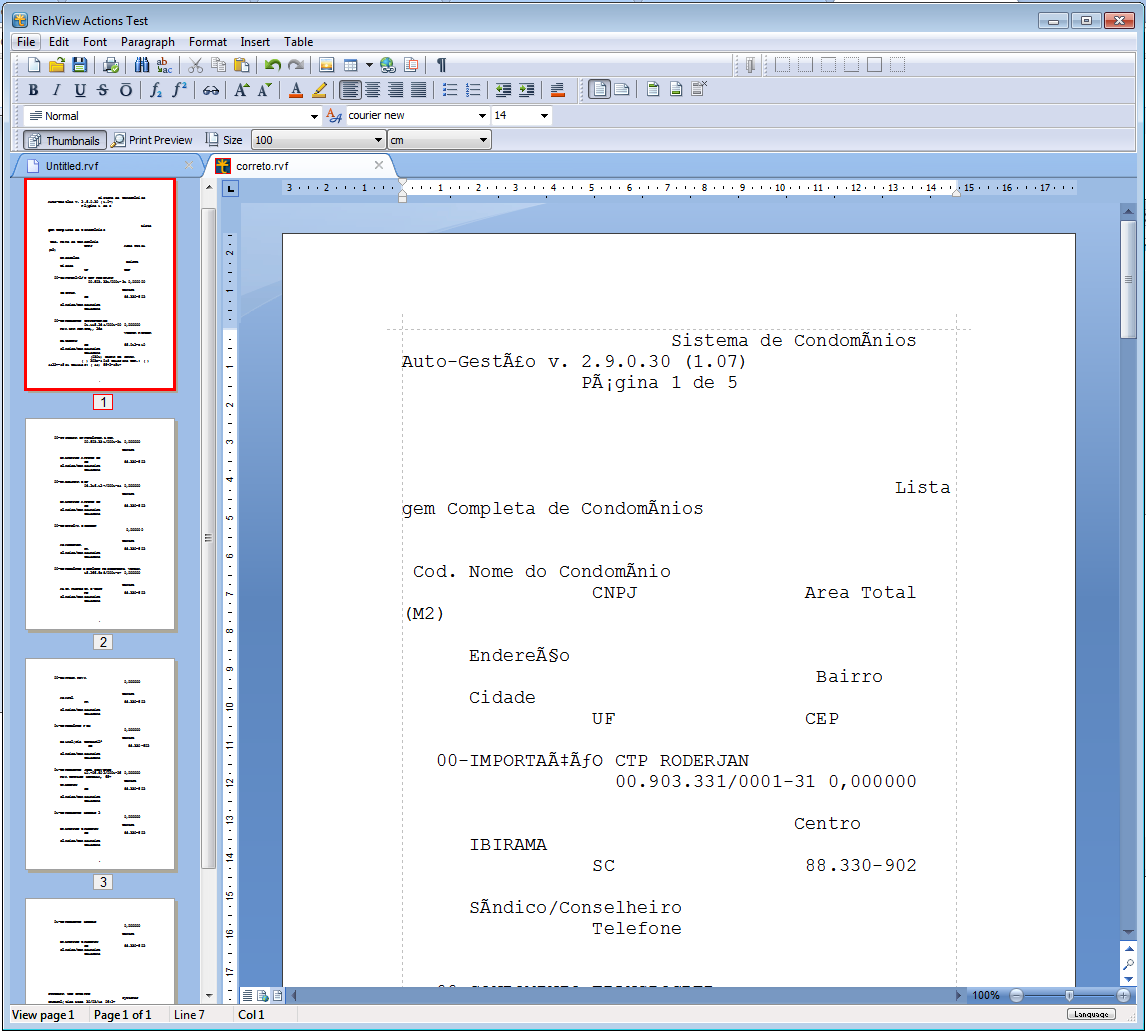Image resolution: width=1146 pixels, height=1032 pixels.
Task: Open the Format menu
Action: 208,42
